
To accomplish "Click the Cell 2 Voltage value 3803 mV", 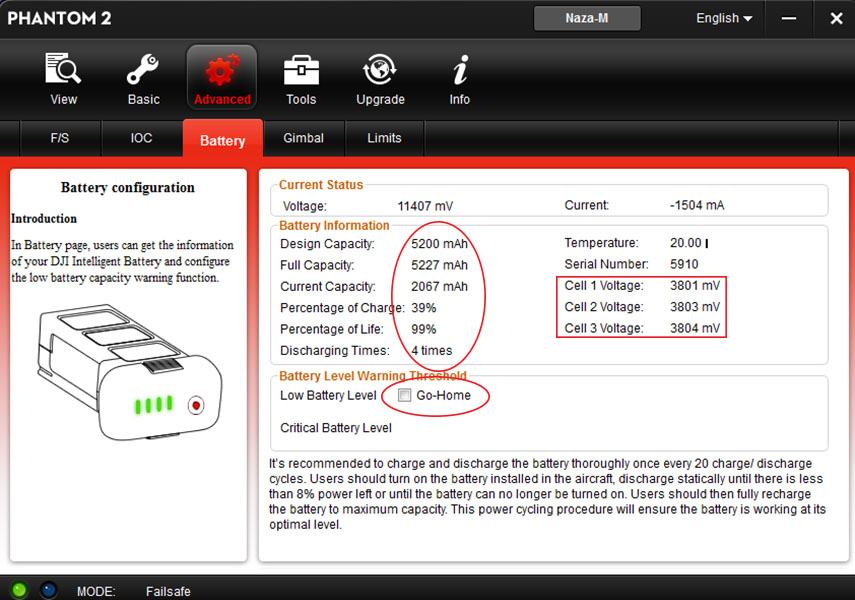I will pos(695,307).
